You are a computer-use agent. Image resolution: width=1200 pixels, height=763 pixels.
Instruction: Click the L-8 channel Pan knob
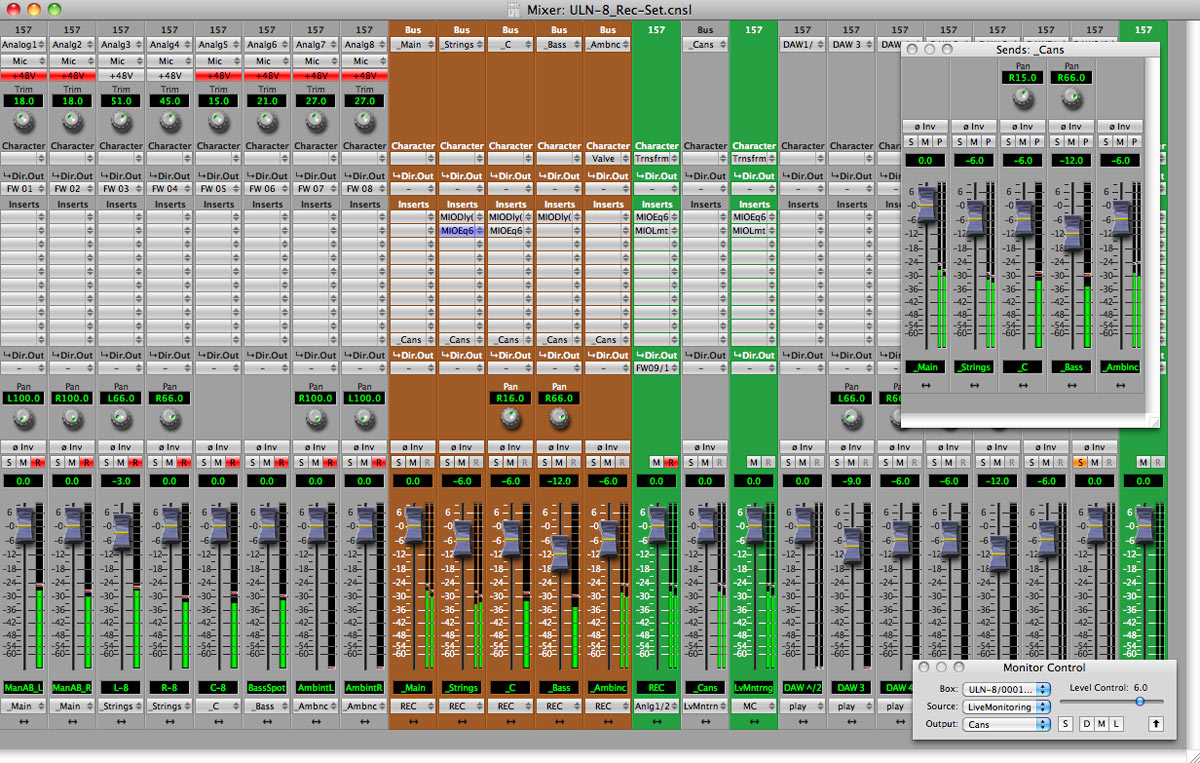click(x=121, y=418)
